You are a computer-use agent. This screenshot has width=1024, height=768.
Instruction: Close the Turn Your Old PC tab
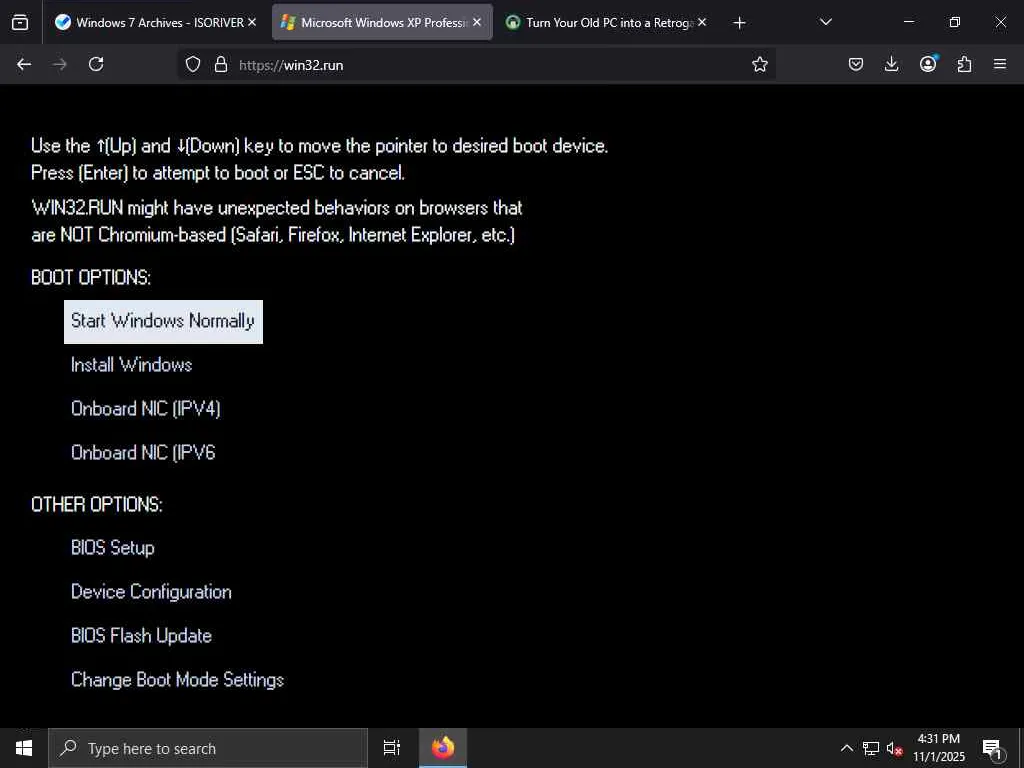(702, 22)
